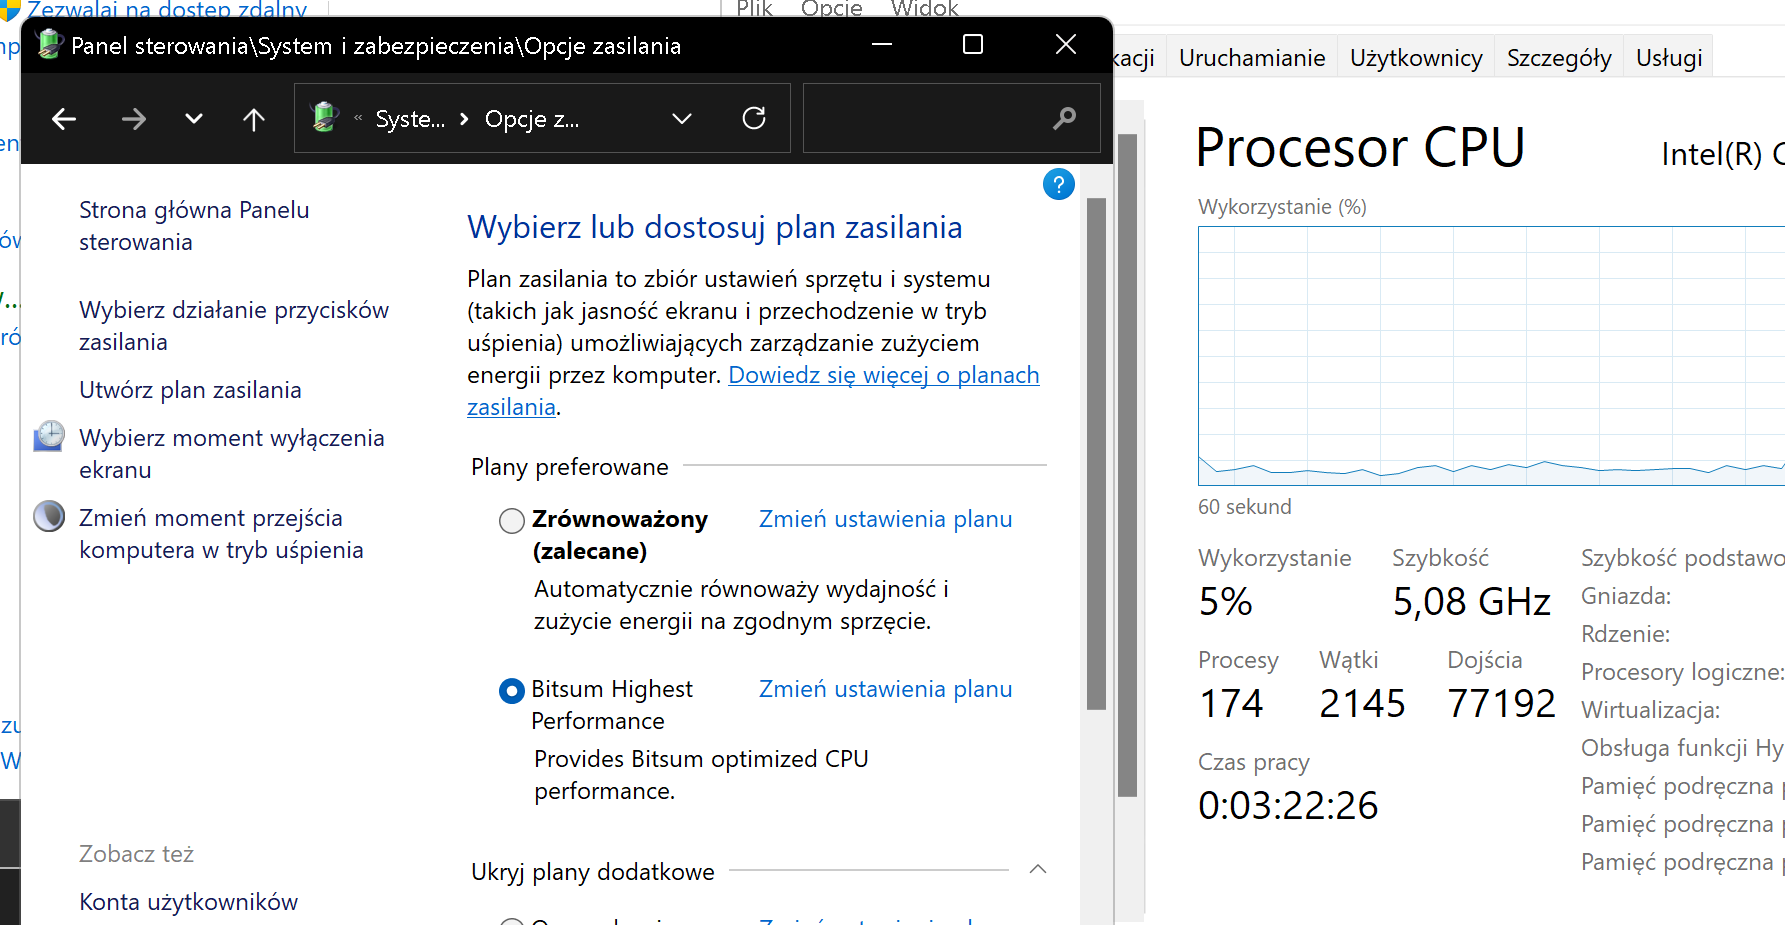This screenshot has width=1785, height=925.
Task: Open Widok menu in Task Manager
Action: (924, 9)
